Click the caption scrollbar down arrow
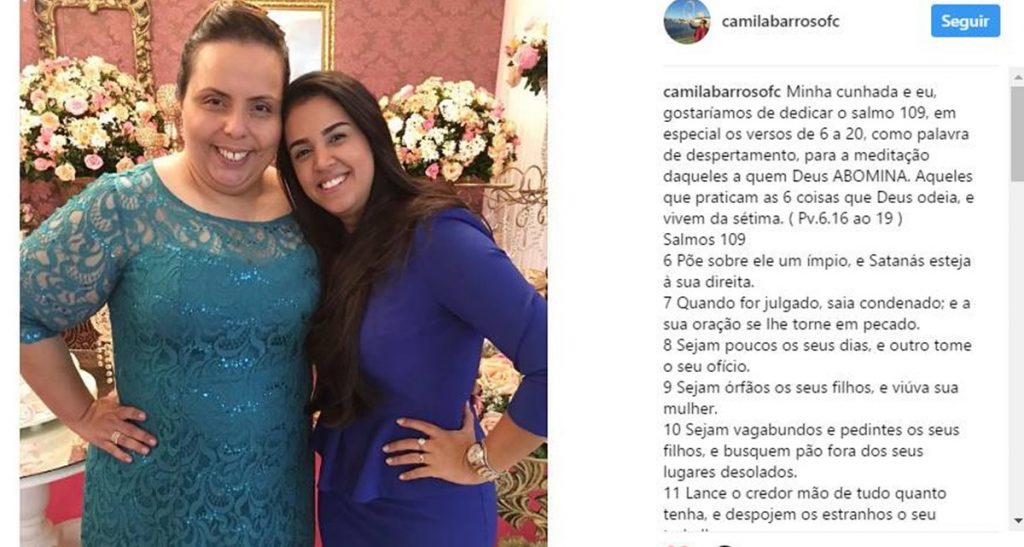The width and height of the screenshot is (1024, 547). (x=1017, y=522)
